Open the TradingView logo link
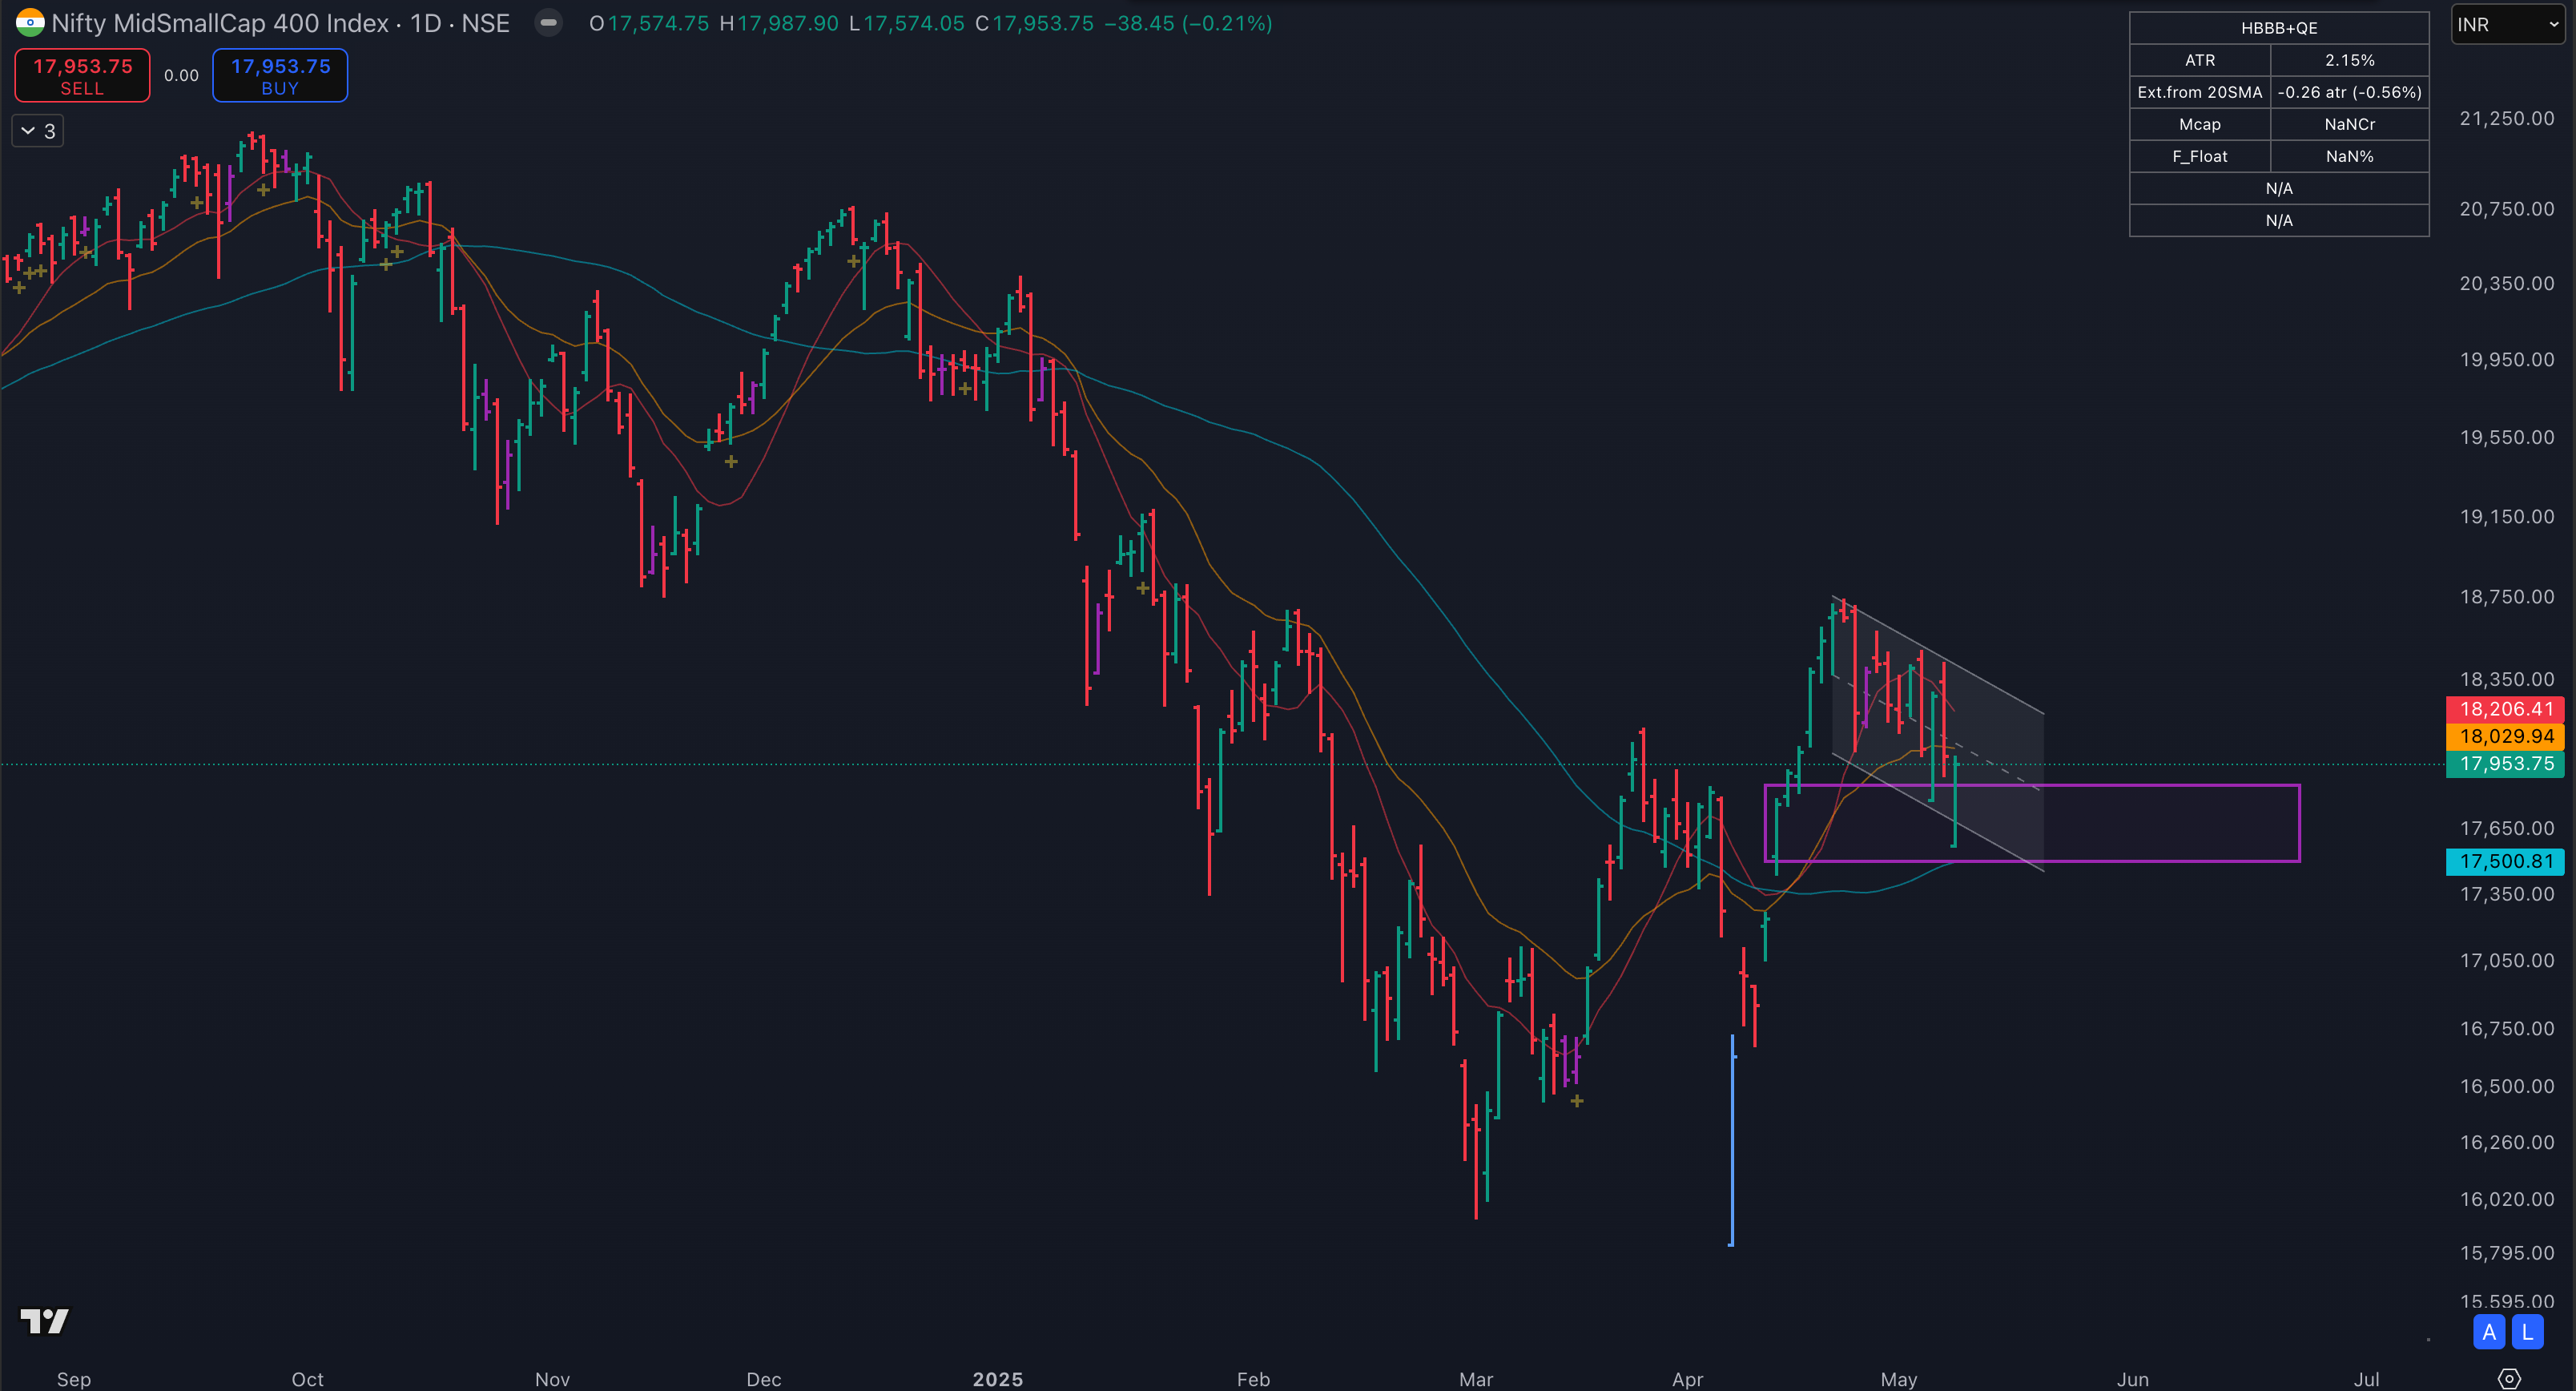Viewport: 2576px width, 1391px height. click(x=45, y=1320)
